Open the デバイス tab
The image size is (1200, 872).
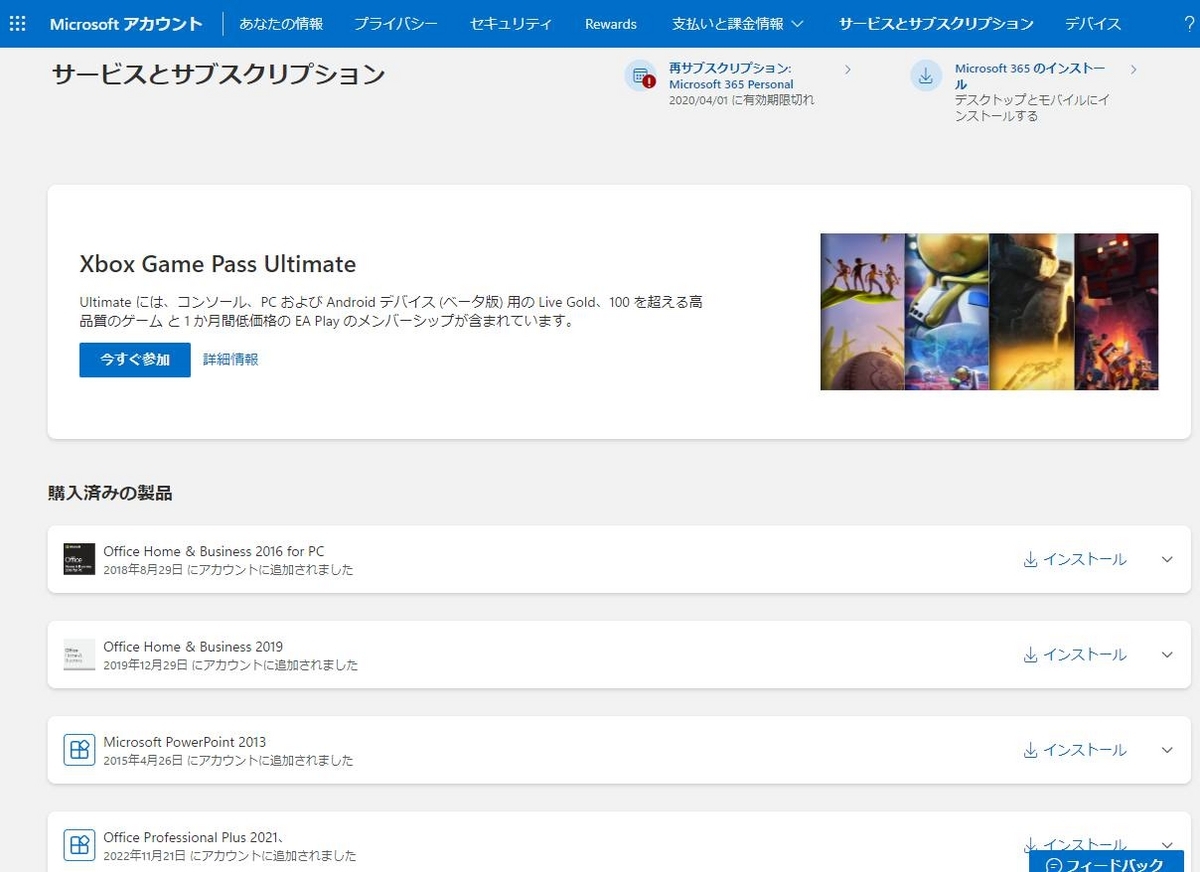tap(1093, 23)
